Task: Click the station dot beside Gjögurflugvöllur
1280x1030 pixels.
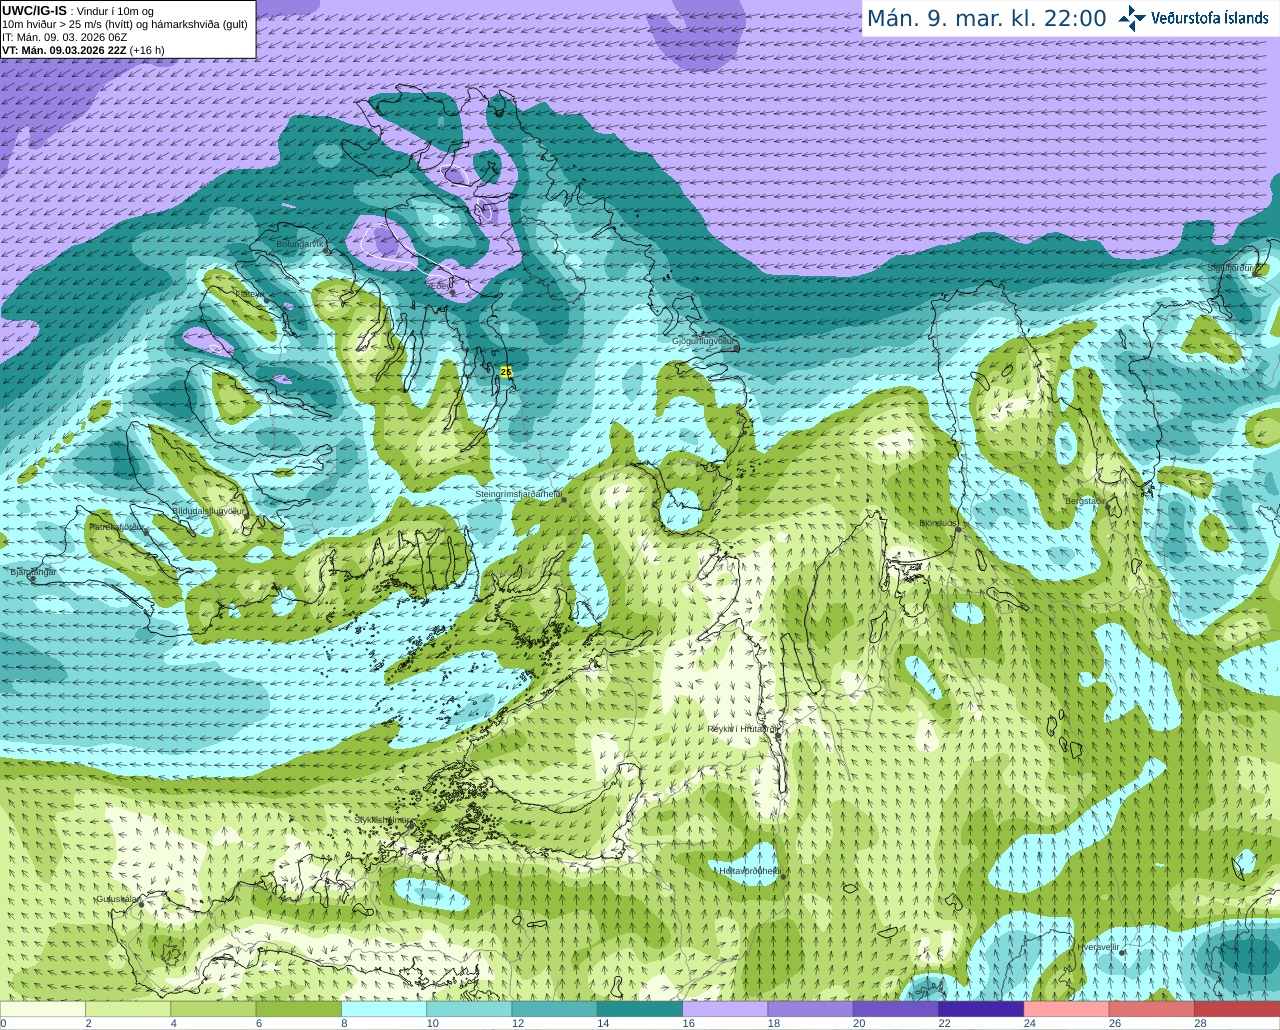Action: click(737, 348)
